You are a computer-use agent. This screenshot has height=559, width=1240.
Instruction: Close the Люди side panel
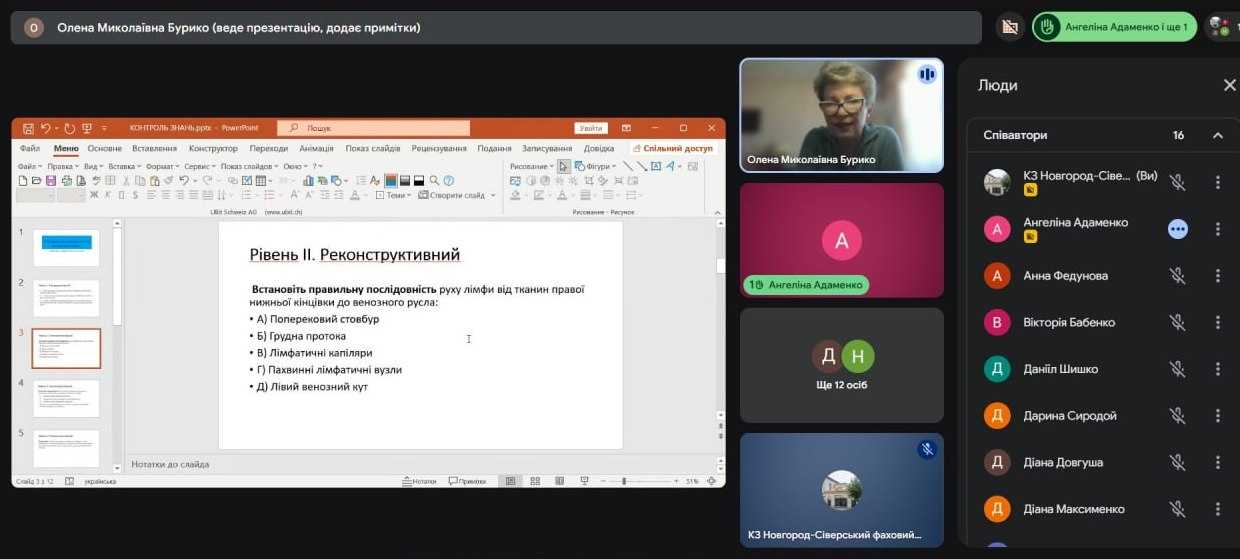(x=1229, y=86)
